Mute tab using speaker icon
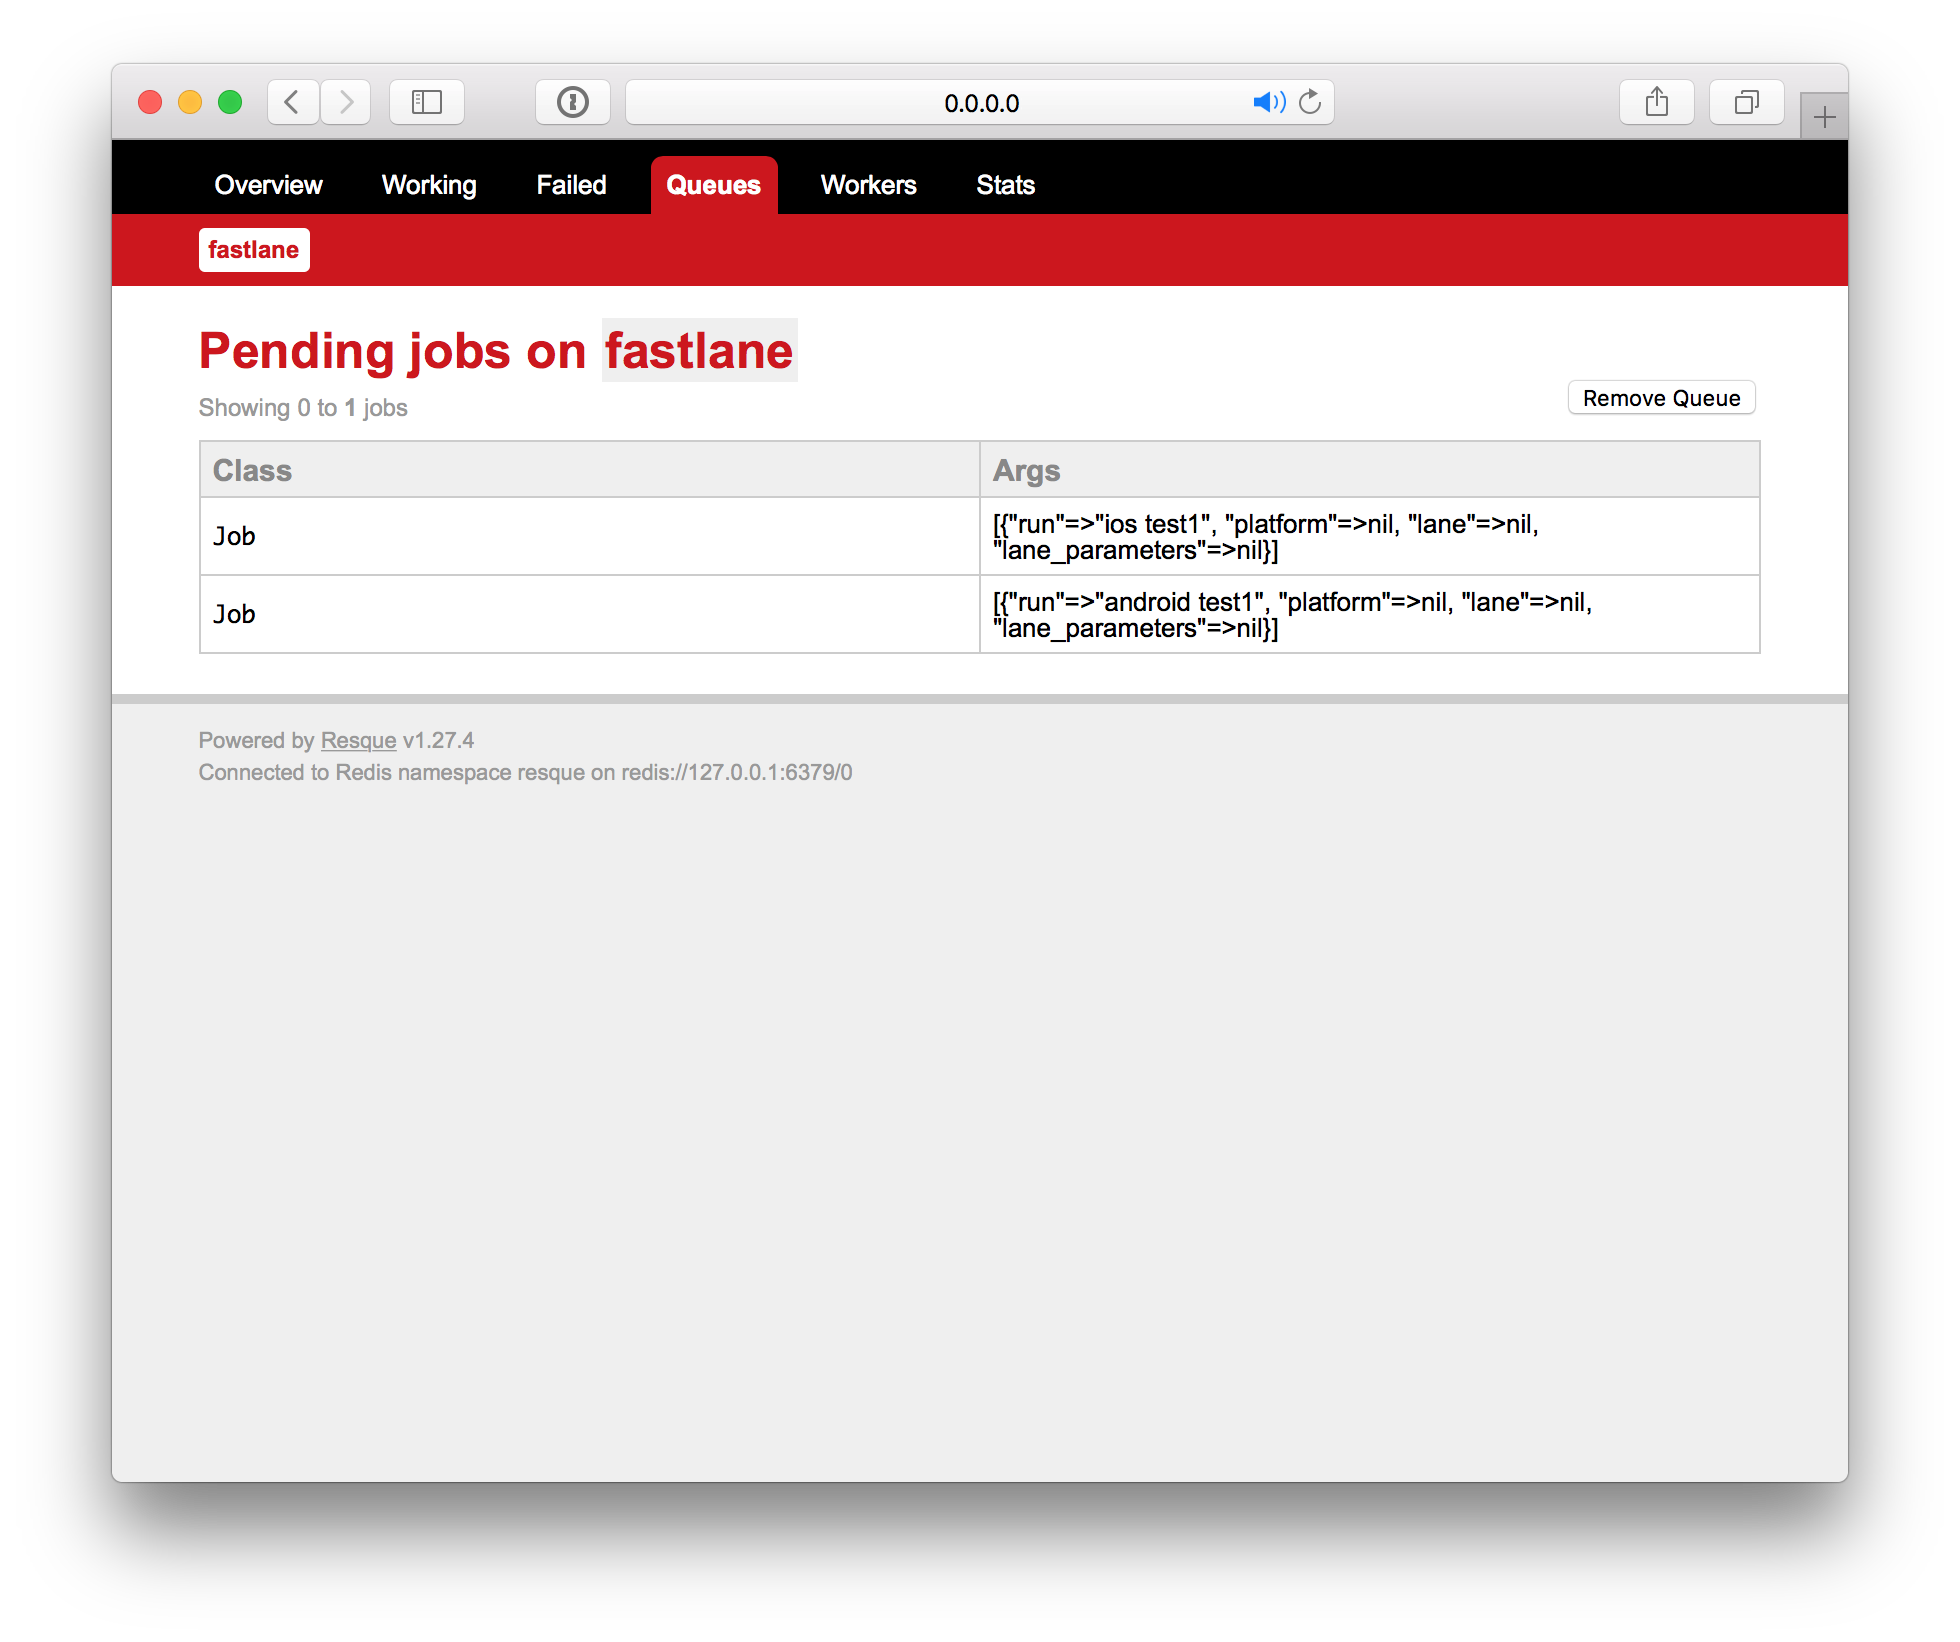 click(x=1268, y=102)
